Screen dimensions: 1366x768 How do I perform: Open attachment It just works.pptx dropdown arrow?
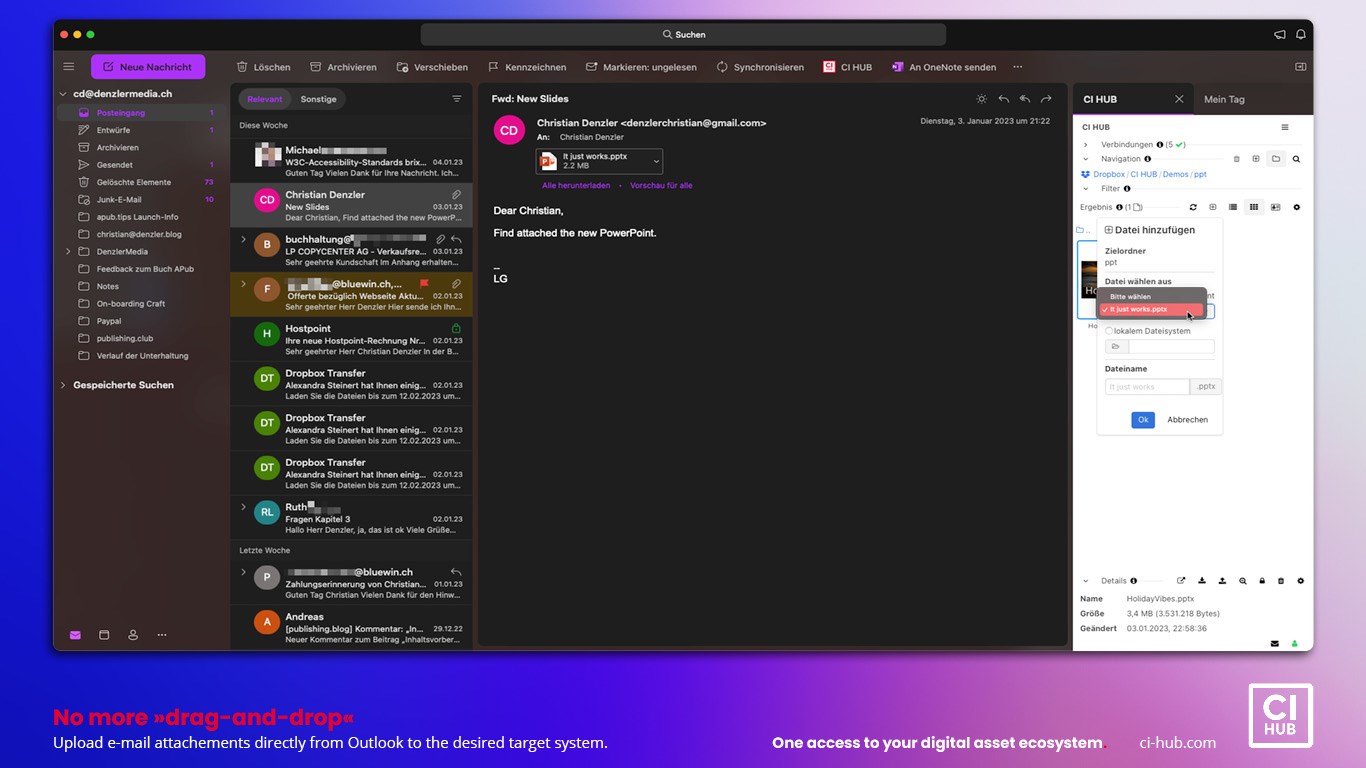[657, 161]
